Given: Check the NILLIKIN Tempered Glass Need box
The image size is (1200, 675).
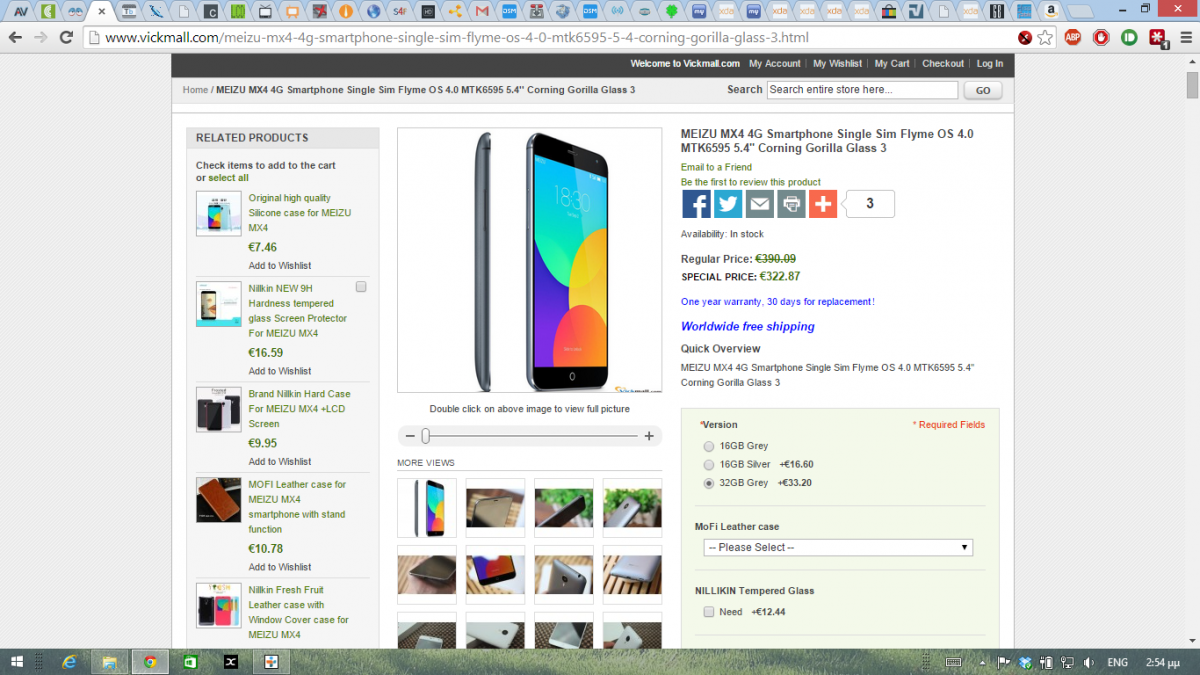Looking at the screenshot, I should point(709,611).
